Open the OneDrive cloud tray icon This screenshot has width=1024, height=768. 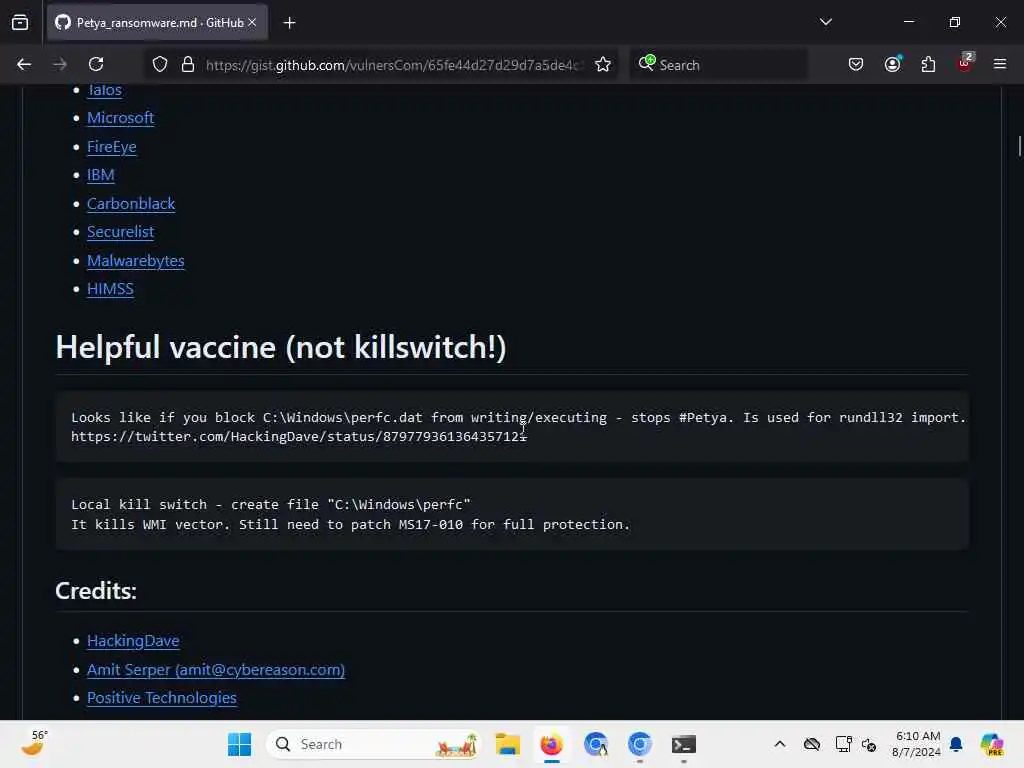812,744
